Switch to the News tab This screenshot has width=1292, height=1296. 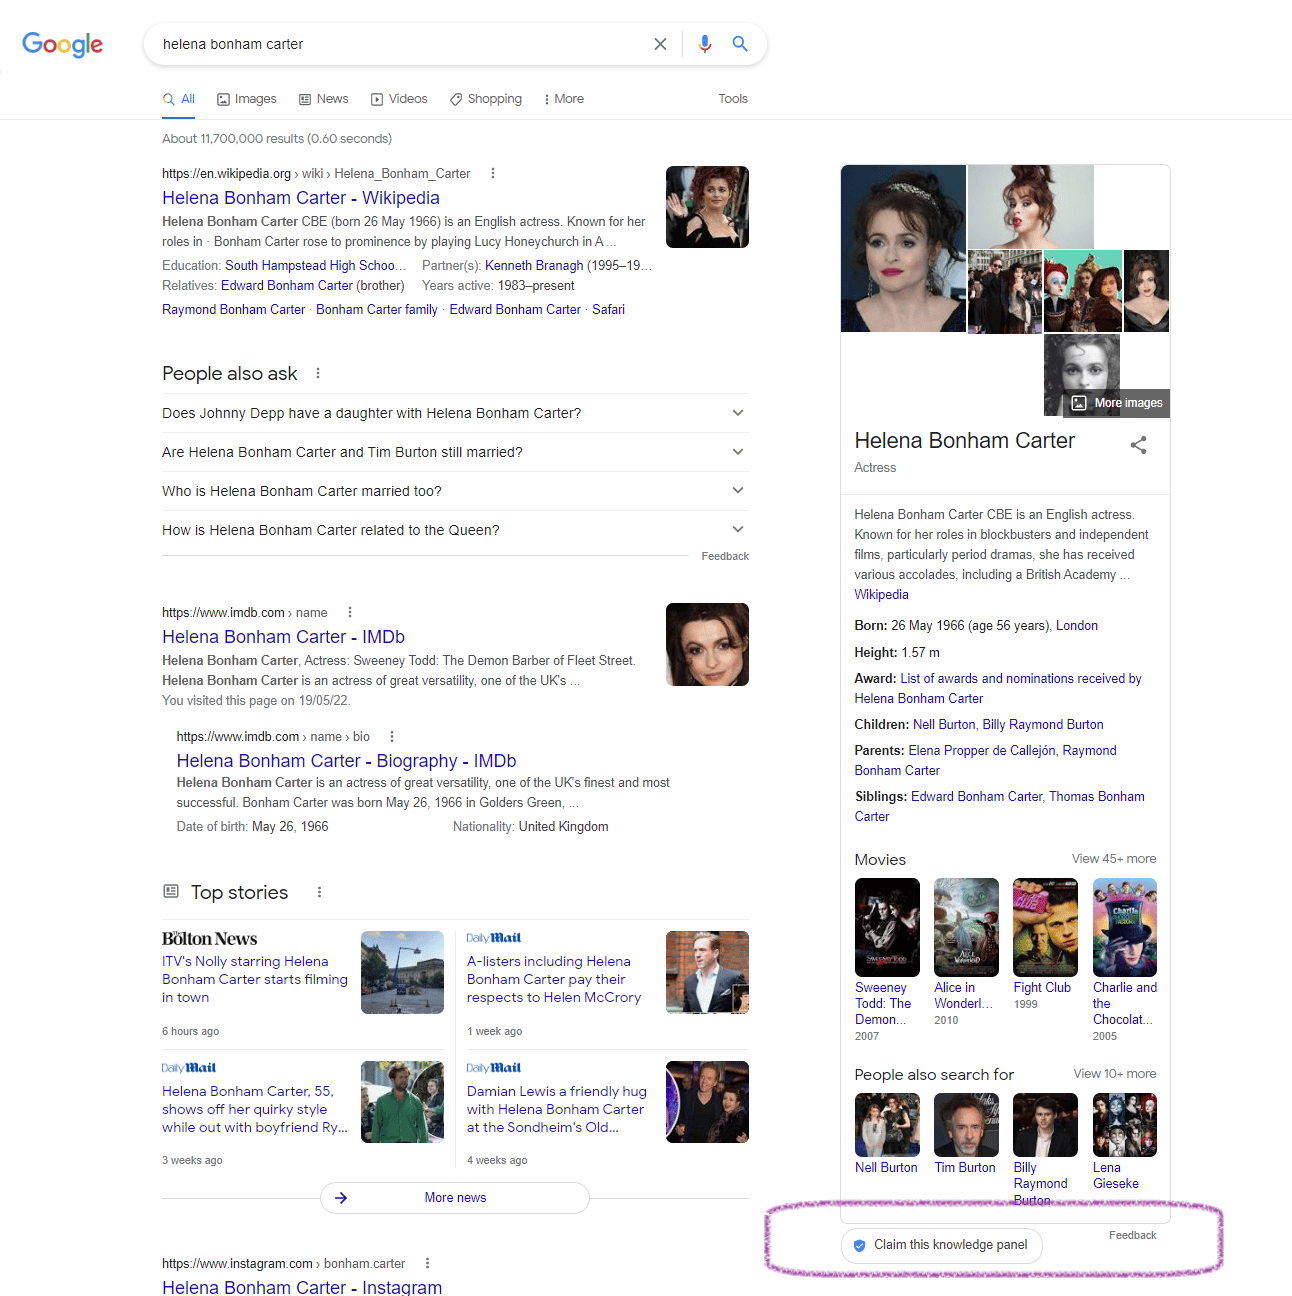click(x=324, y=99)
